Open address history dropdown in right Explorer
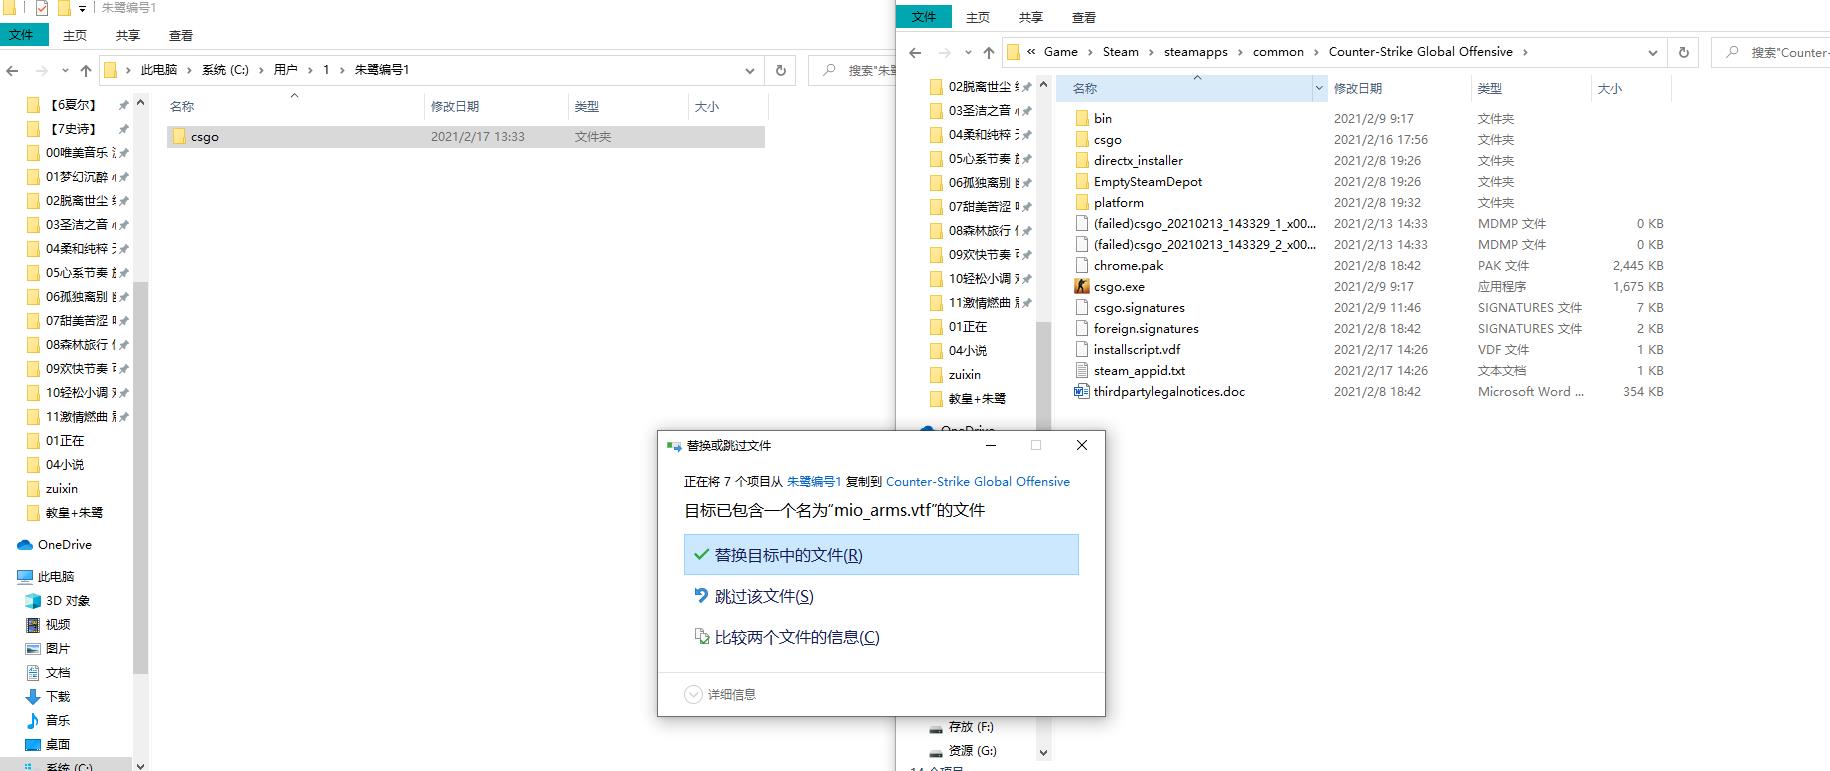This screenshot has height=771, width=1830. (1653, 52)
